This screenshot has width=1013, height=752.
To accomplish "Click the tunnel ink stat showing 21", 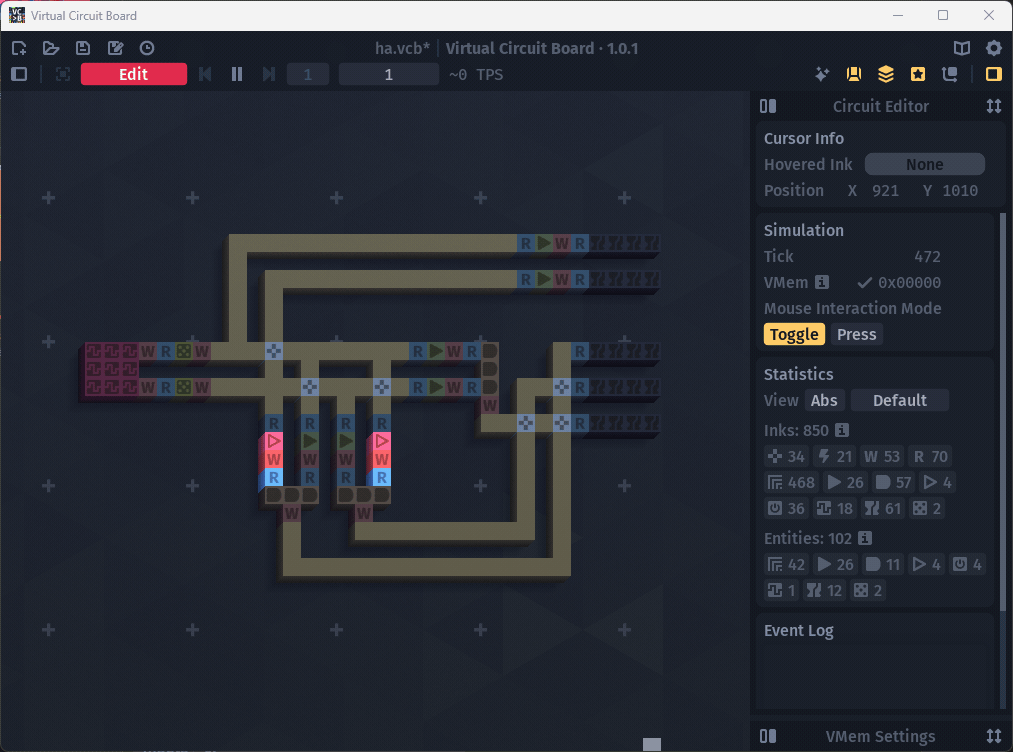I will [835, 456].
